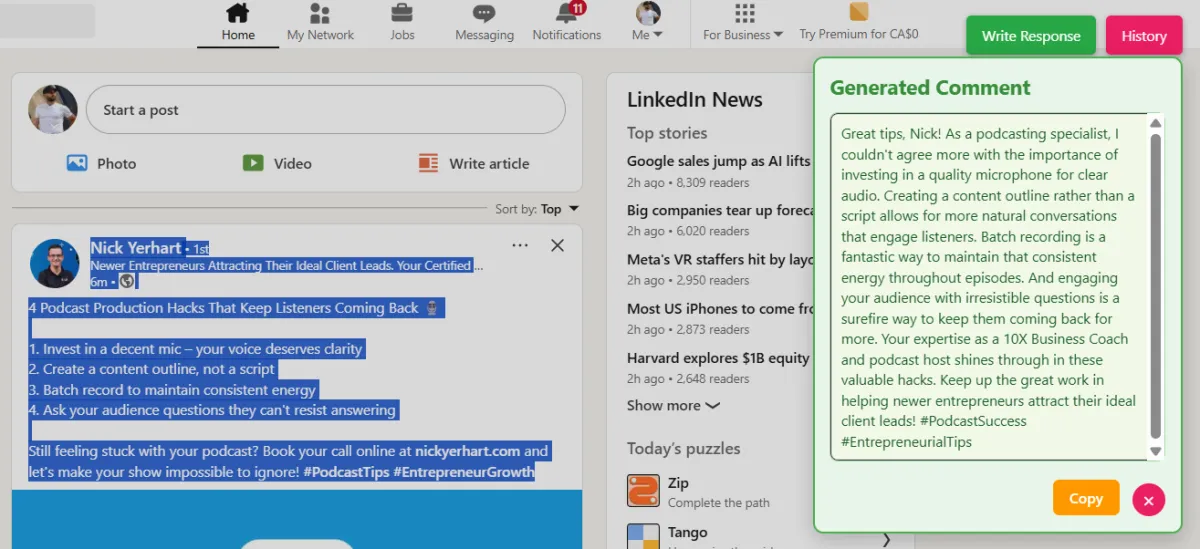Open the History panel
The width and height of the screenshot is (1200, 549).
pos(1144,35)
